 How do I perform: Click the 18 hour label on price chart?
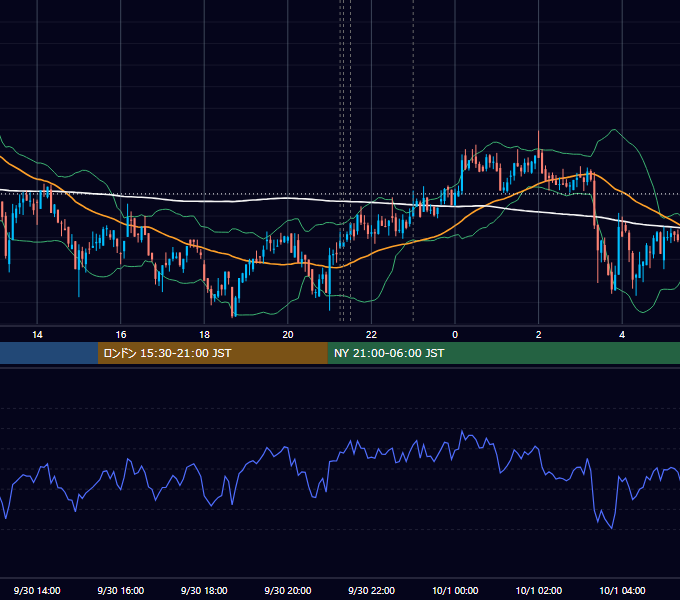pyautogui.click(x=204, y=335)
